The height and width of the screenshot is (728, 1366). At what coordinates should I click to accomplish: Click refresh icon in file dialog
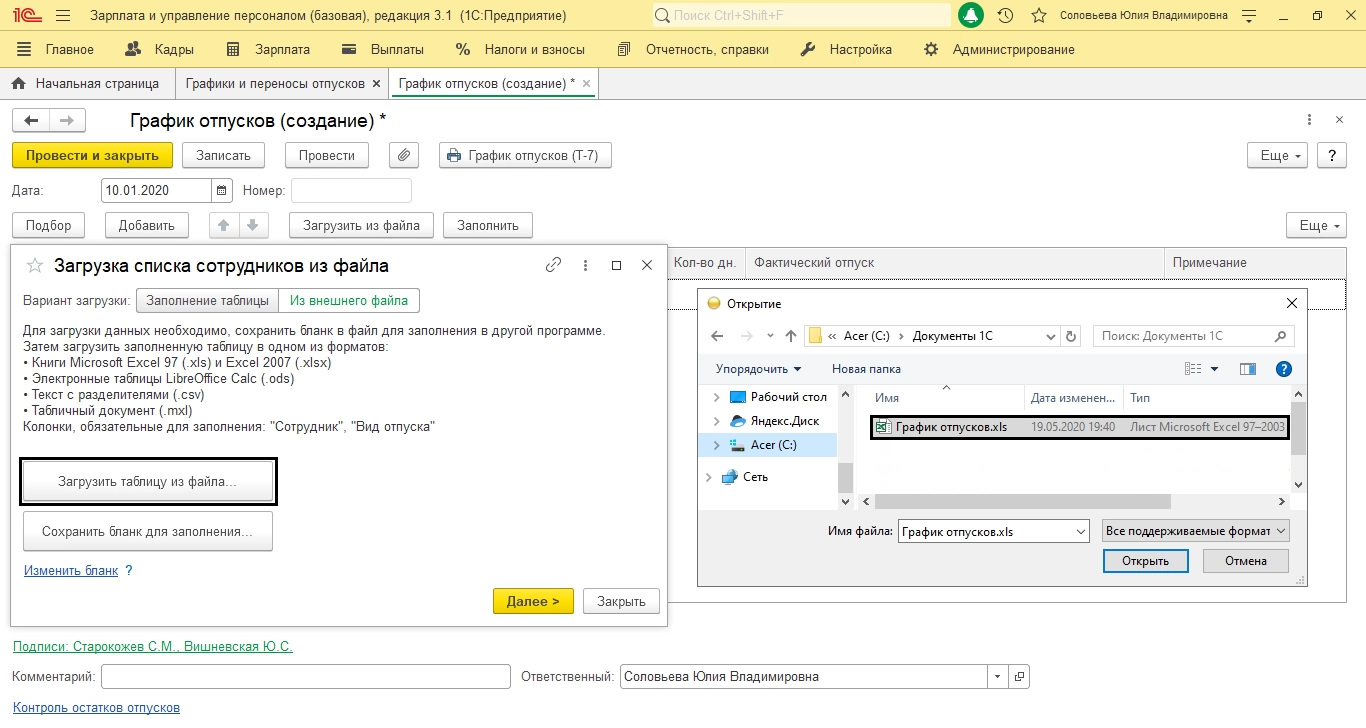tap(1071, 336)
